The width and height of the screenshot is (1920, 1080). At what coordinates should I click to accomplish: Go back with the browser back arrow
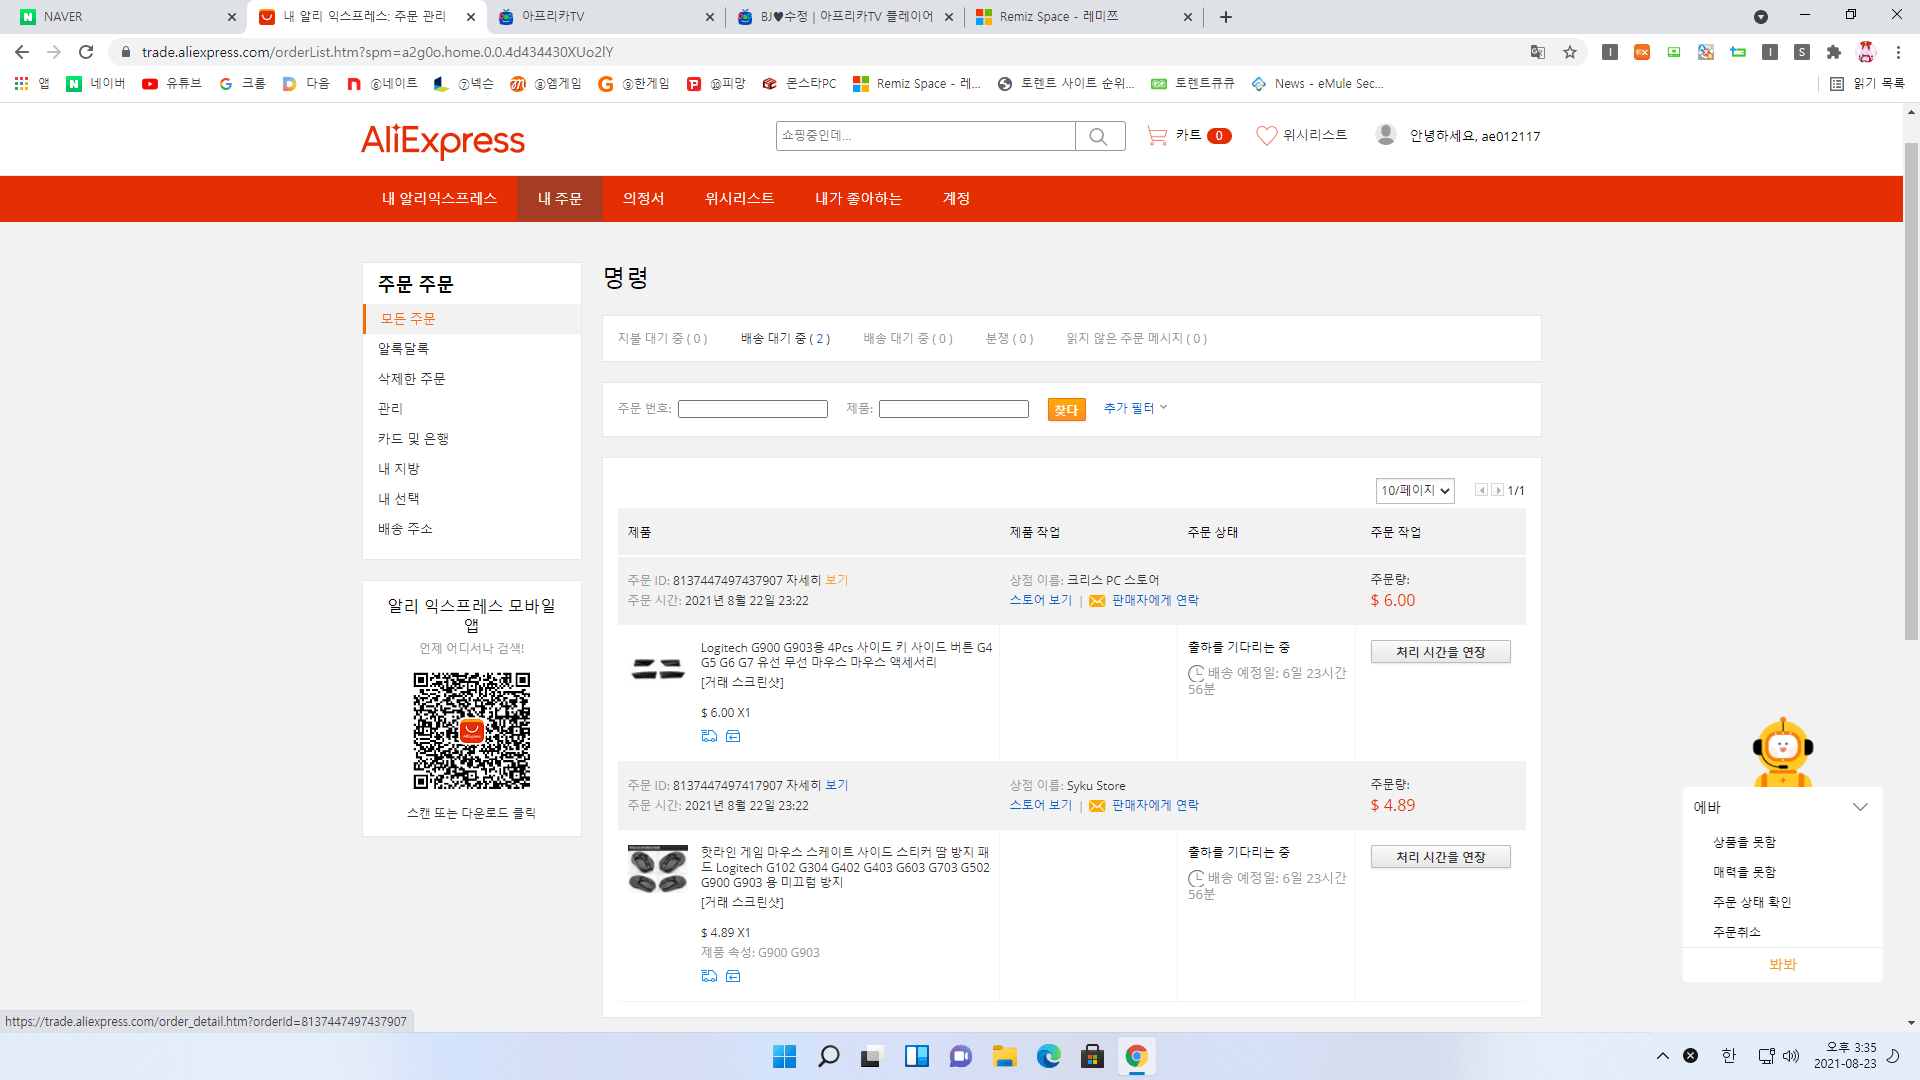pyautogui.click(x=22, y=52)
